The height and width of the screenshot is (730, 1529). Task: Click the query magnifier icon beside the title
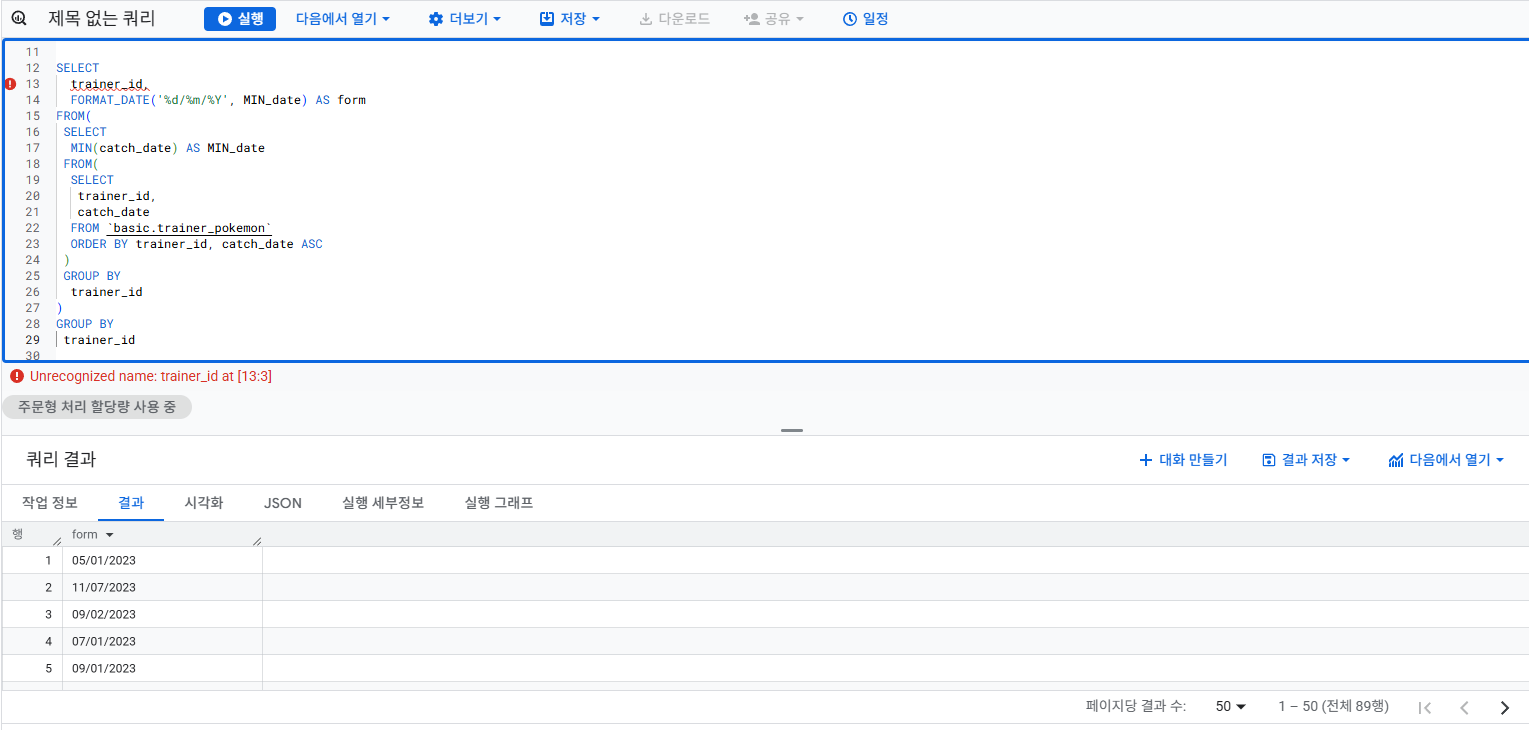pyautogui.click(x=17, y=19)
